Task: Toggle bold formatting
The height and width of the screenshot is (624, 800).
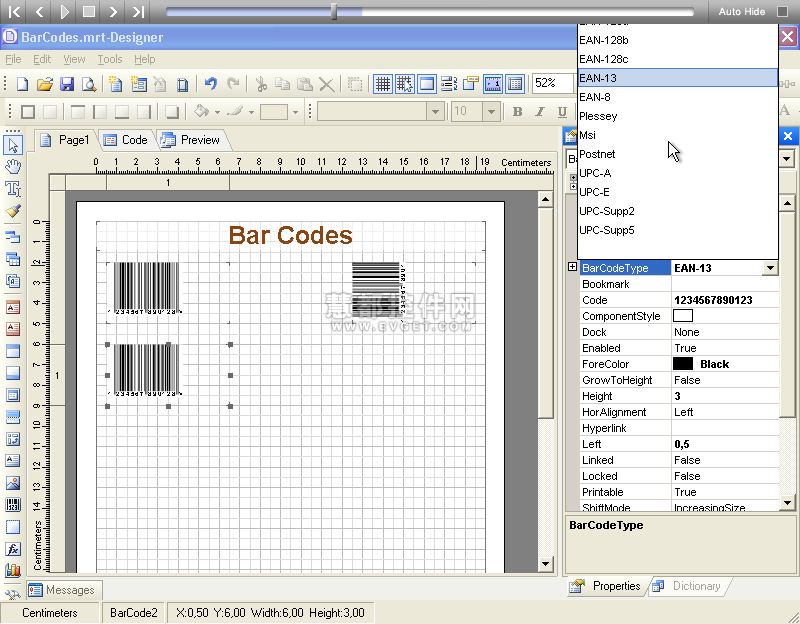Action: click(517, 111)
